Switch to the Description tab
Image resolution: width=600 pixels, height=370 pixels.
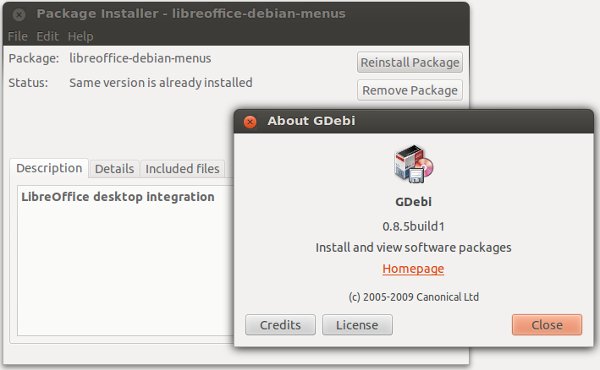49,168
